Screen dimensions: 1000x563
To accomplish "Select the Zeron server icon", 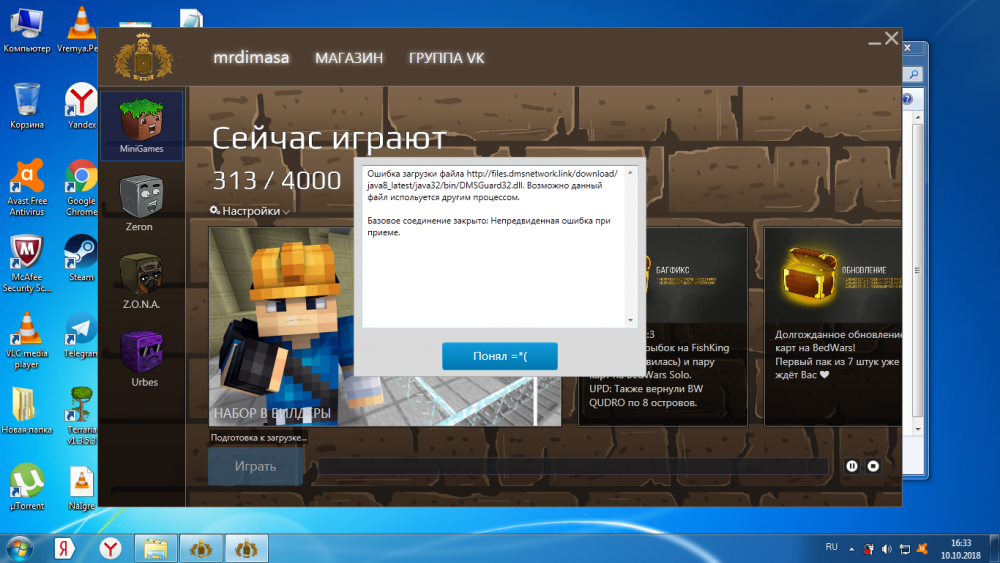I will (x=141, y=202).
